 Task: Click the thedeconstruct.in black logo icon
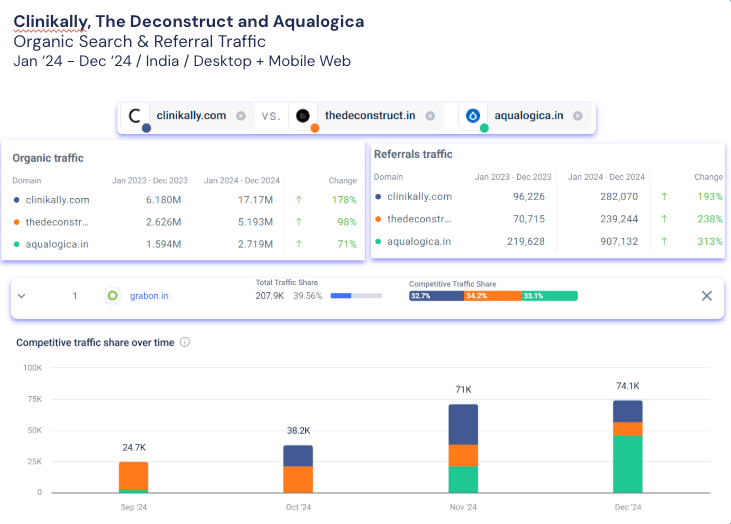303,116
